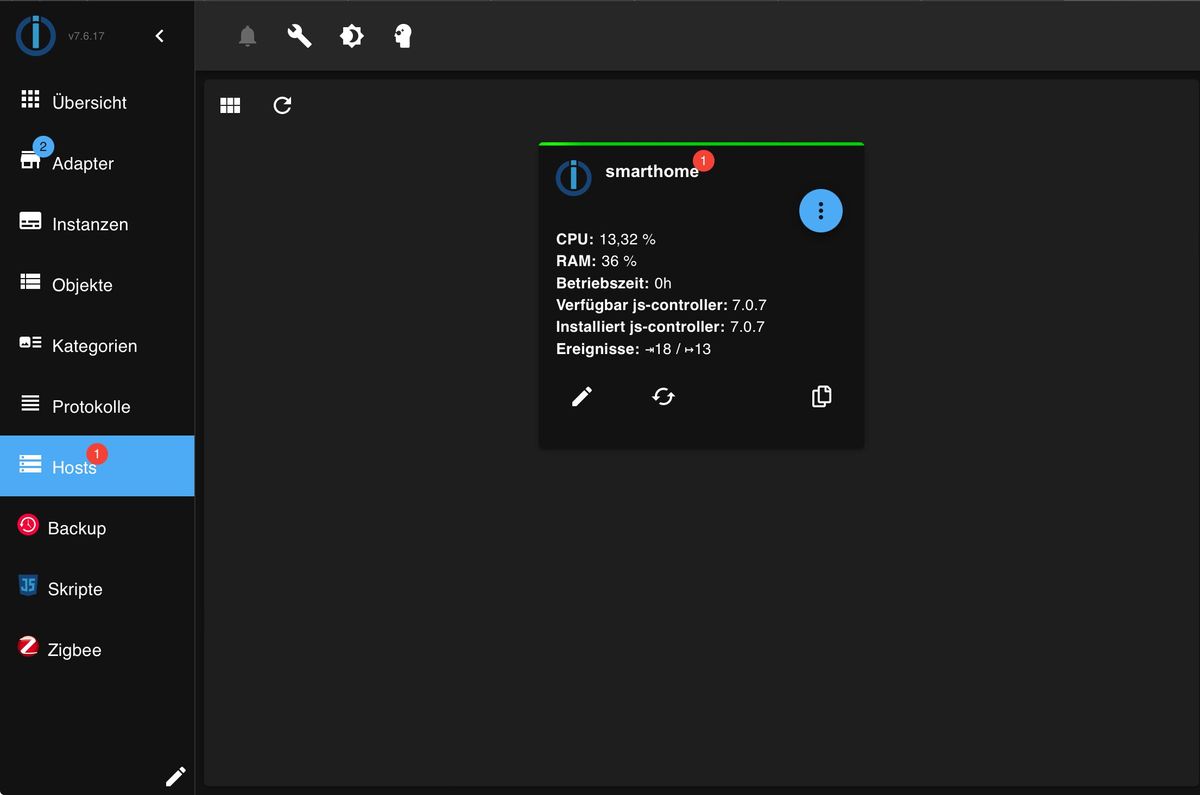
Task: Click Verfügbar js-controller 7.0.7 line
Action: point(661,305)
